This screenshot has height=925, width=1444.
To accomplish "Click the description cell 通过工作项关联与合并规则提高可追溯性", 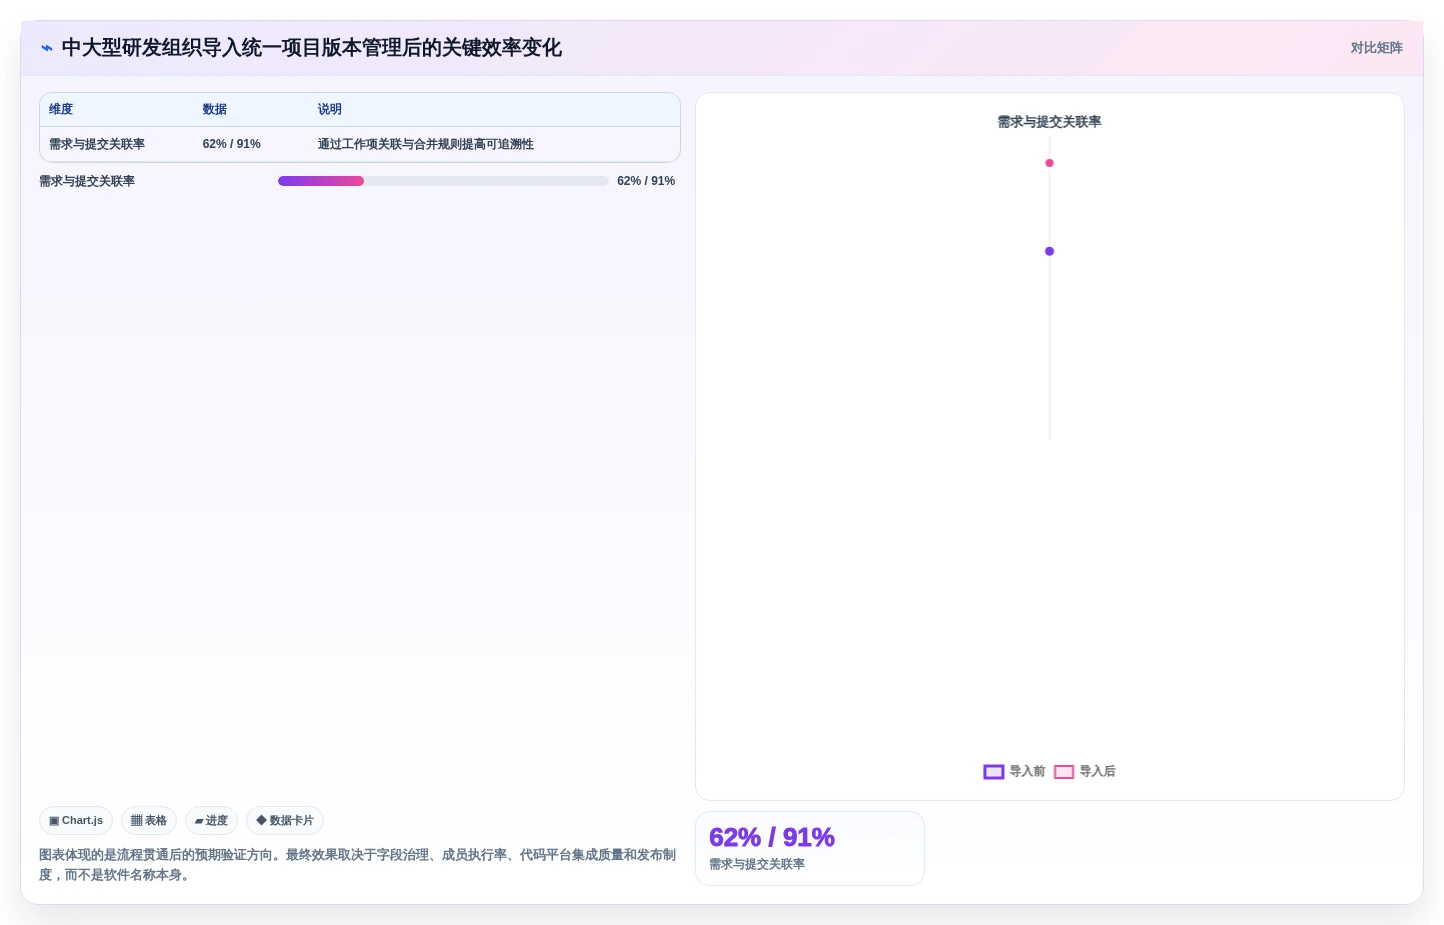I will (426, 144).
